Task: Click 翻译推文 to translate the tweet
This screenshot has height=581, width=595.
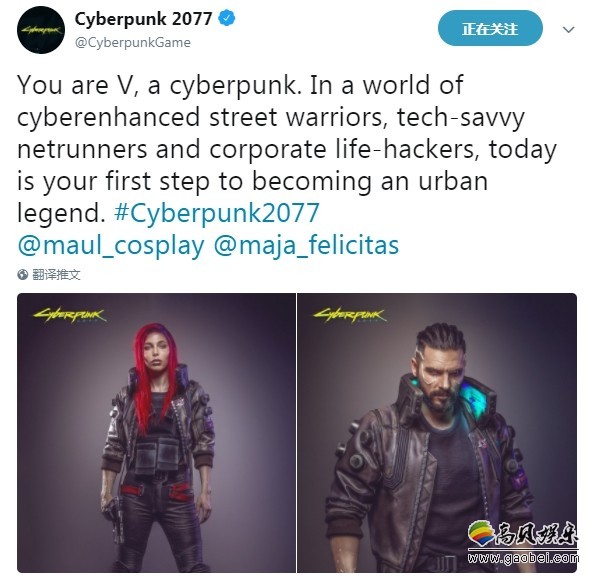Action: click(x=56, y=274)
